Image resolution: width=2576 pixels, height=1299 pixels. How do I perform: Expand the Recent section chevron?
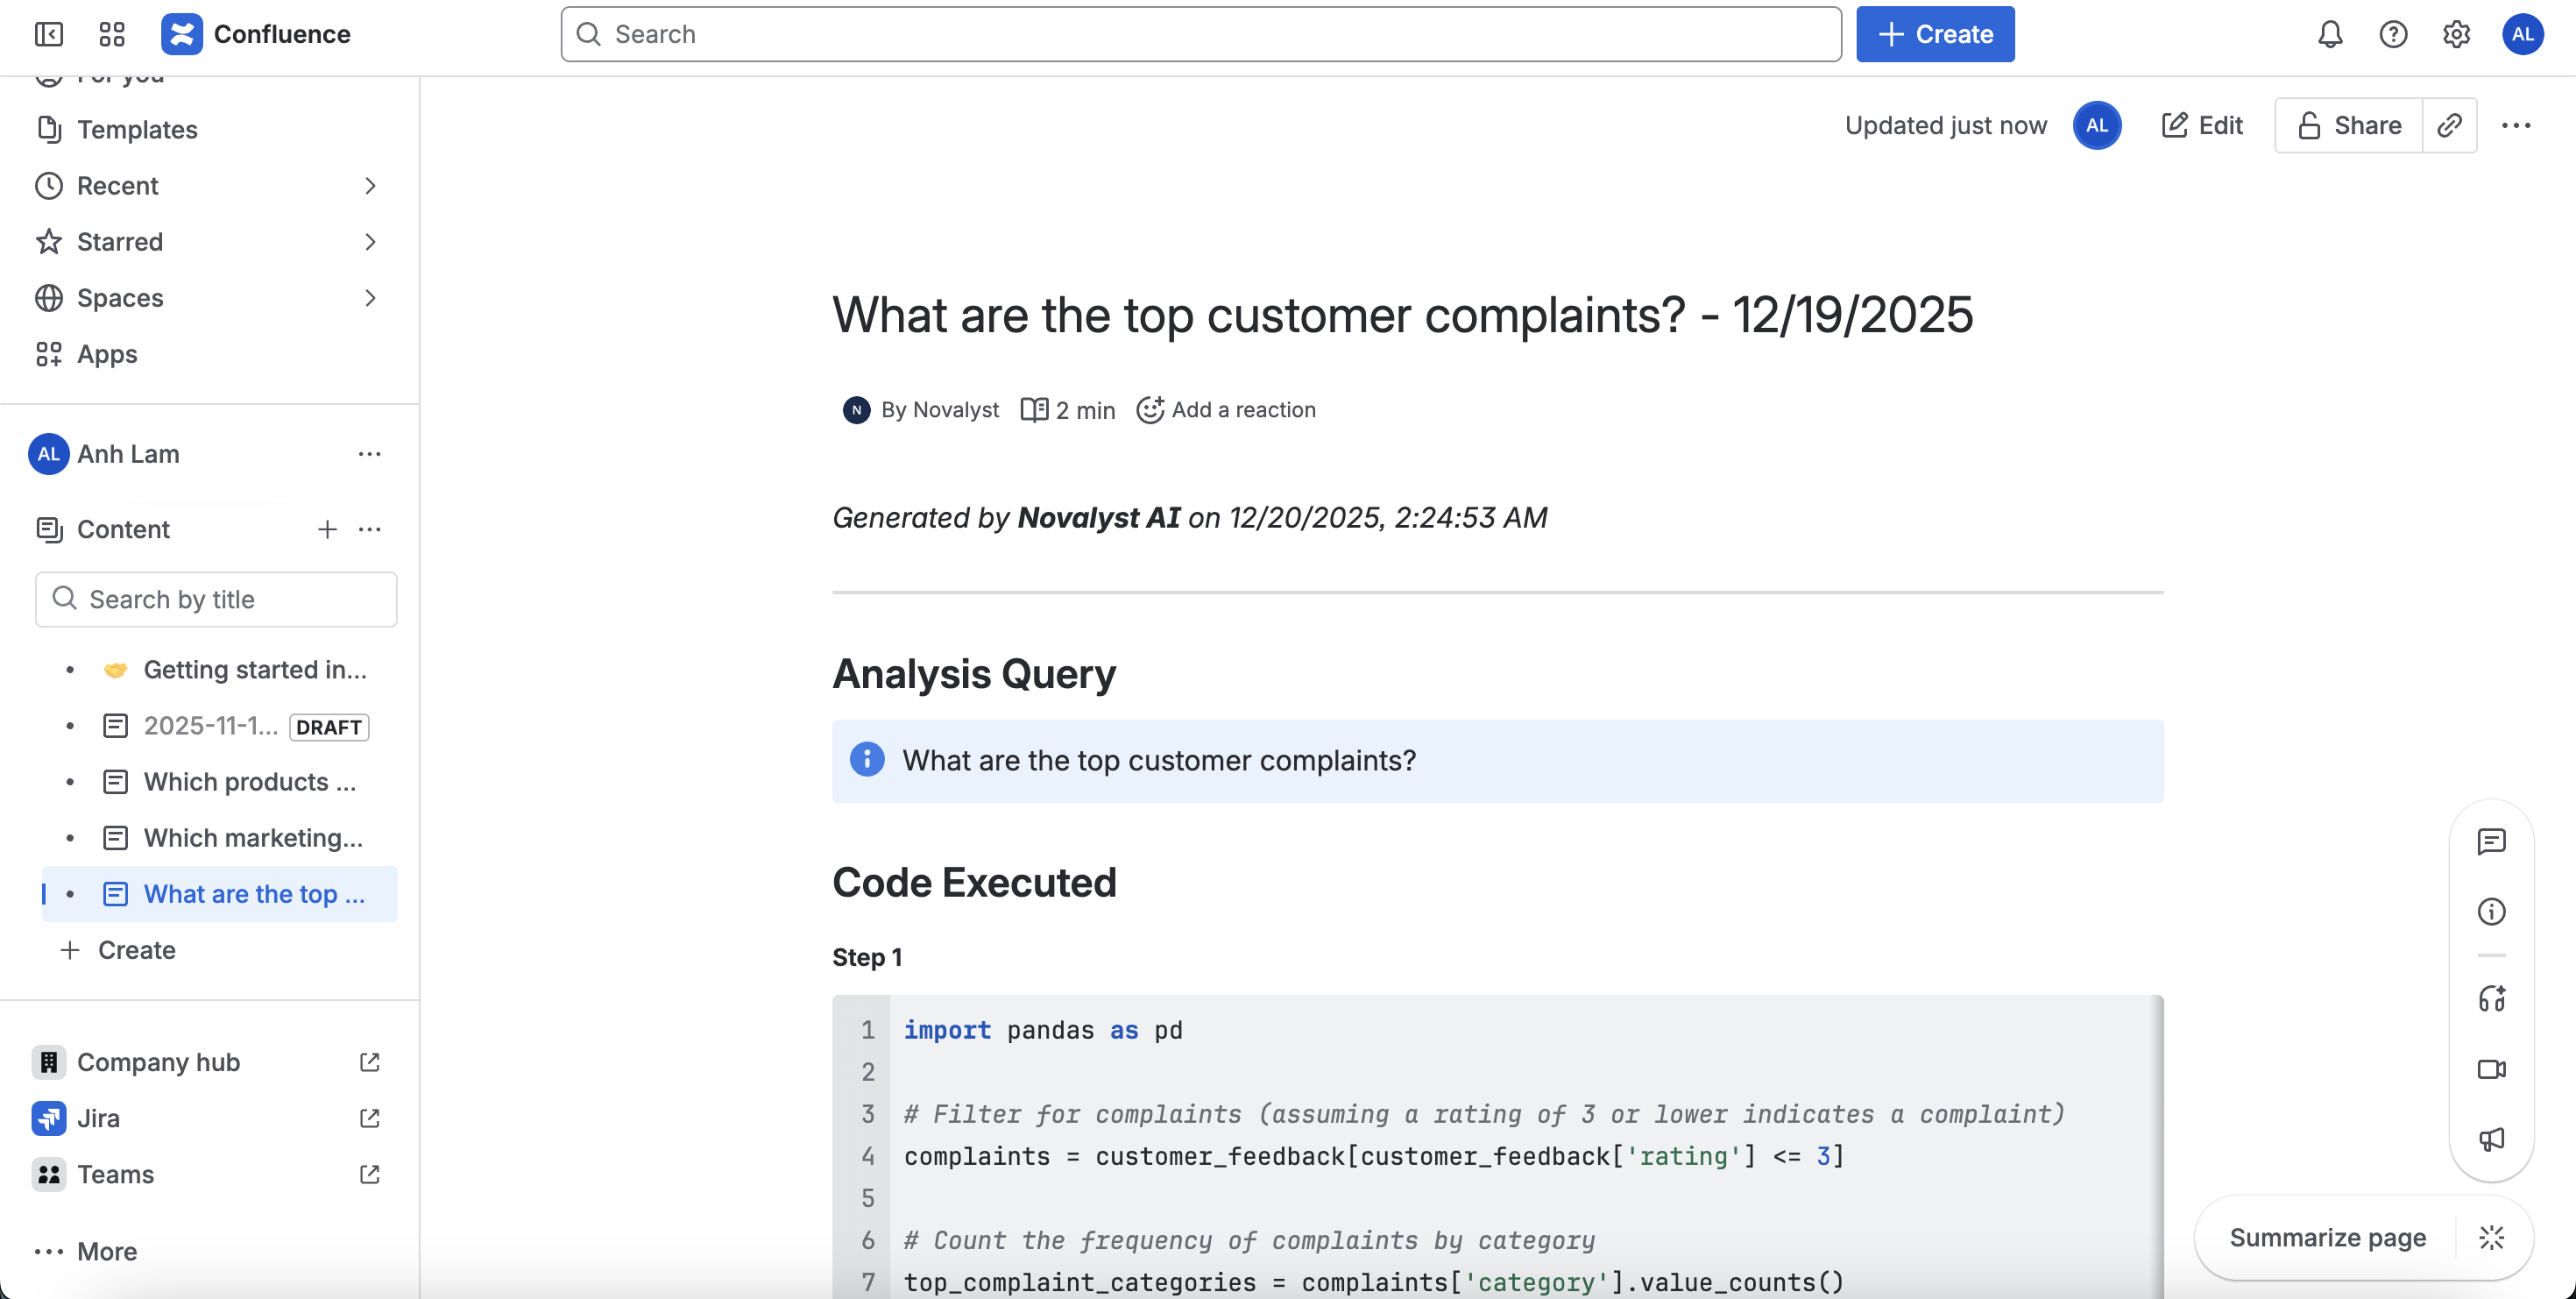click(x=370, y=186)
